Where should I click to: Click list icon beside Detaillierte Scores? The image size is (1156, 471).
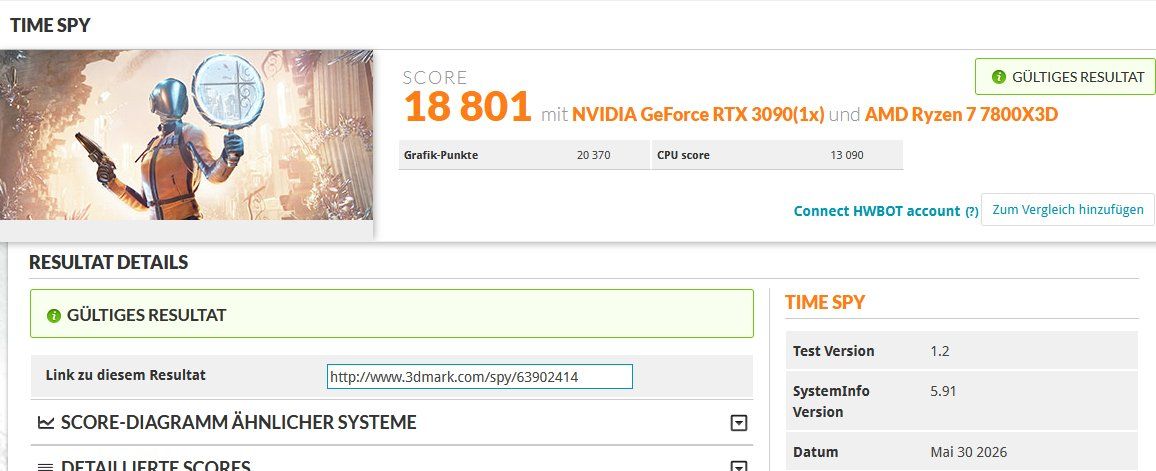point(46,467)
